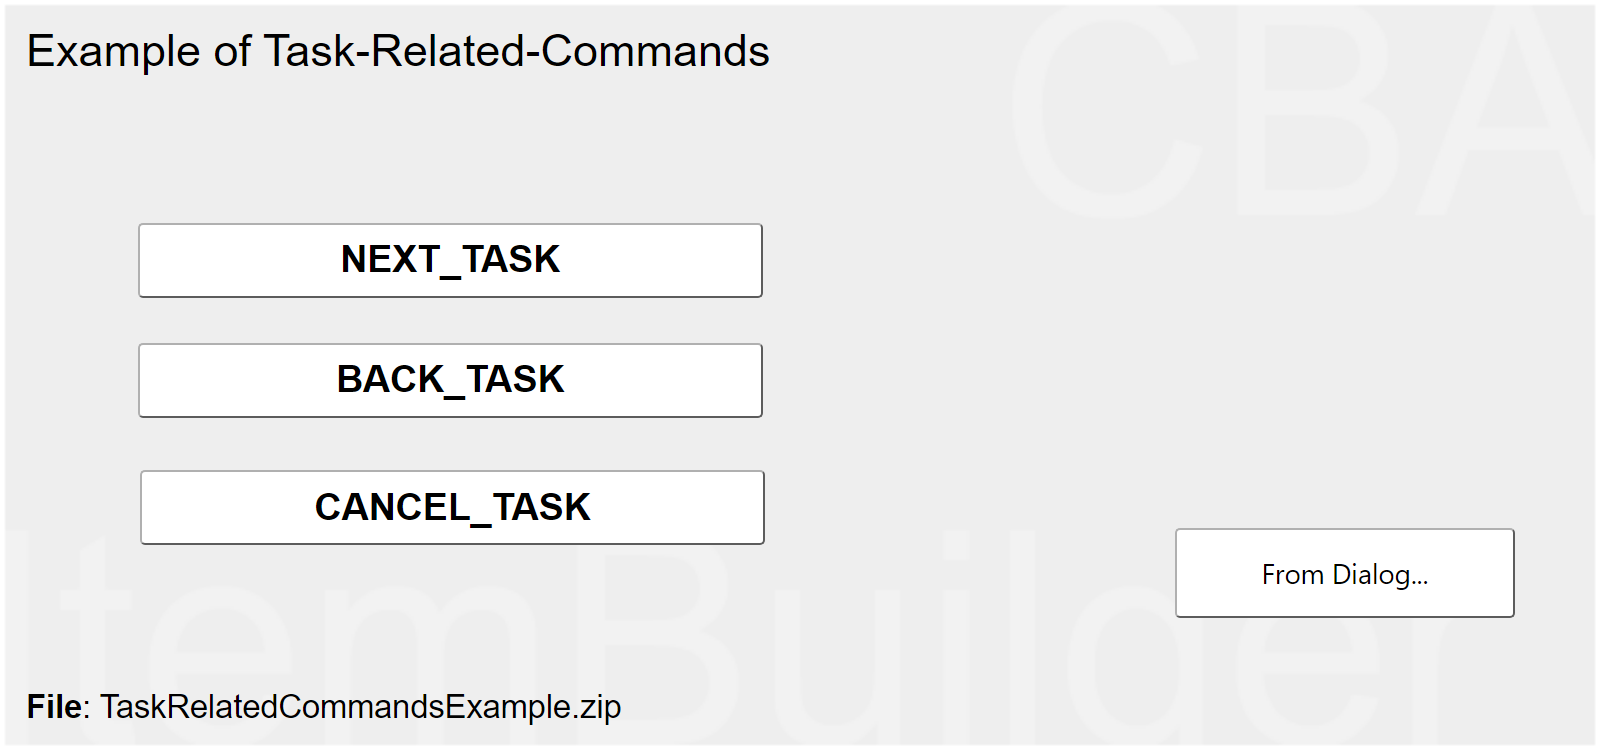Click the BACK_TASK label text

pyautogui.click(x=450, y=380)
